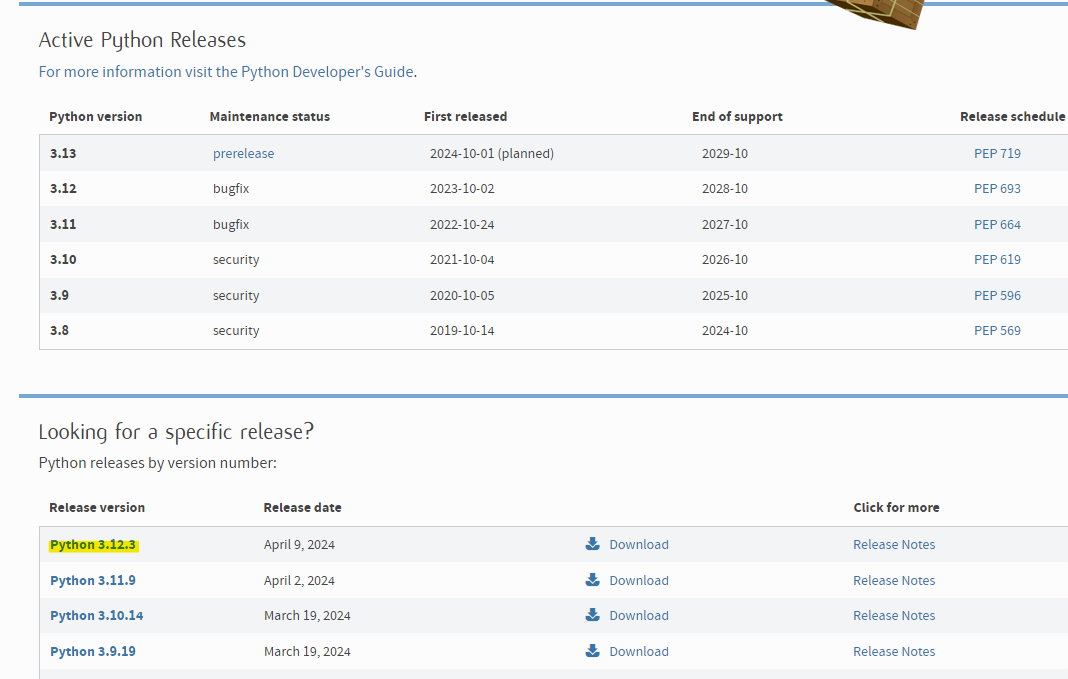Click the Active Python Releases heading
Image resolution: width=1068 pixels, height=679 pixels.
pyautogui.click(x=142, y=40)
